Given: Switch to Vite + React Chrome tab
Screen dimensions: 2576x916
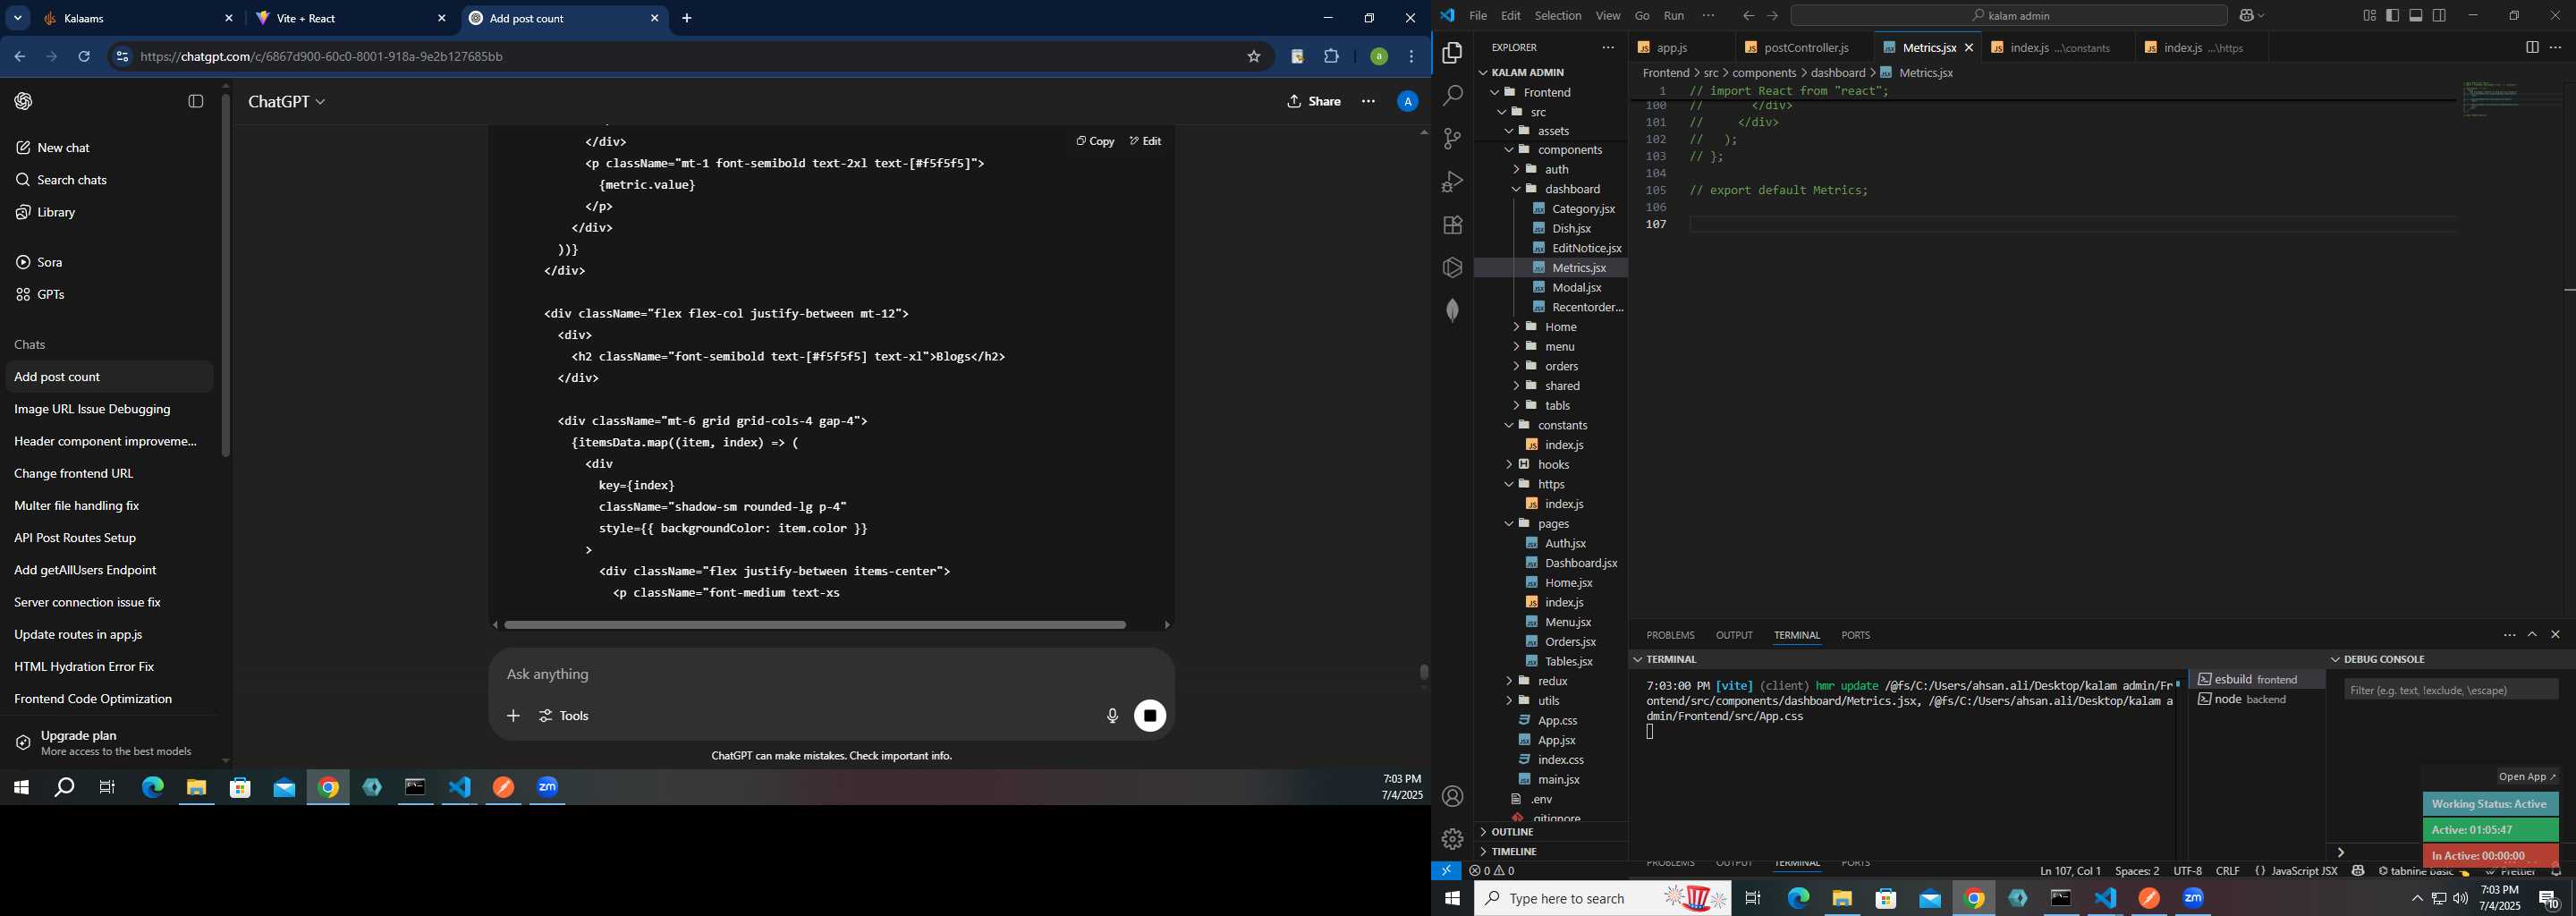Looking at the screenshot, I should coord(351,18).
